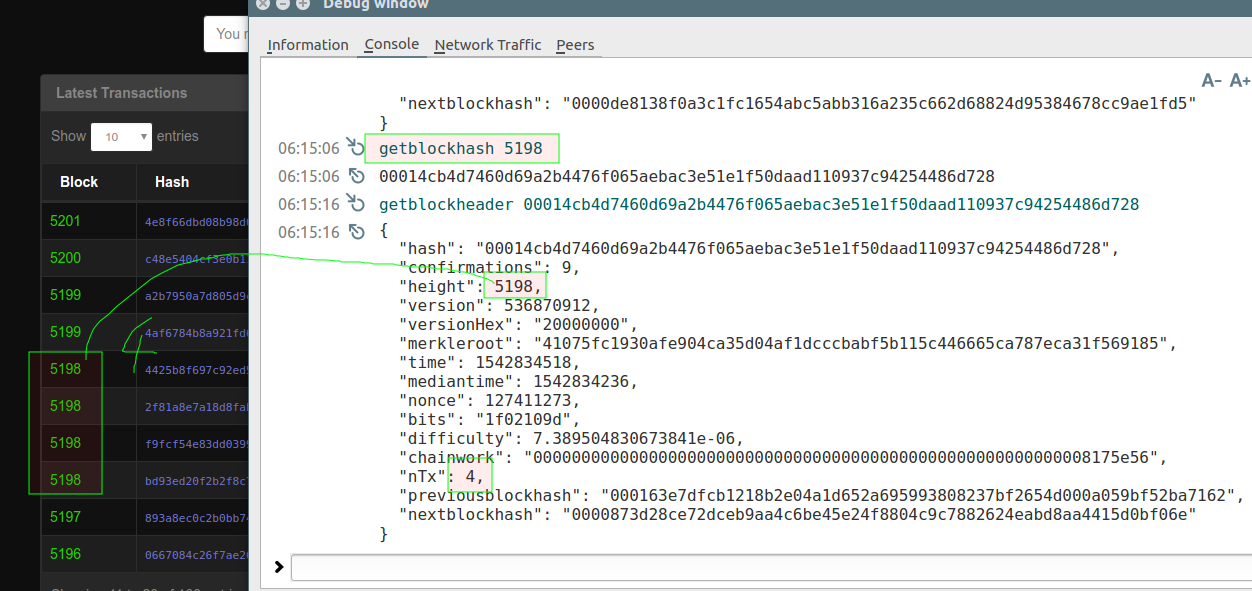Open transaction hash starting f9fcf54e83dd039
The height and width of the screenshot is (591, 1252).
tap(196, 444)
